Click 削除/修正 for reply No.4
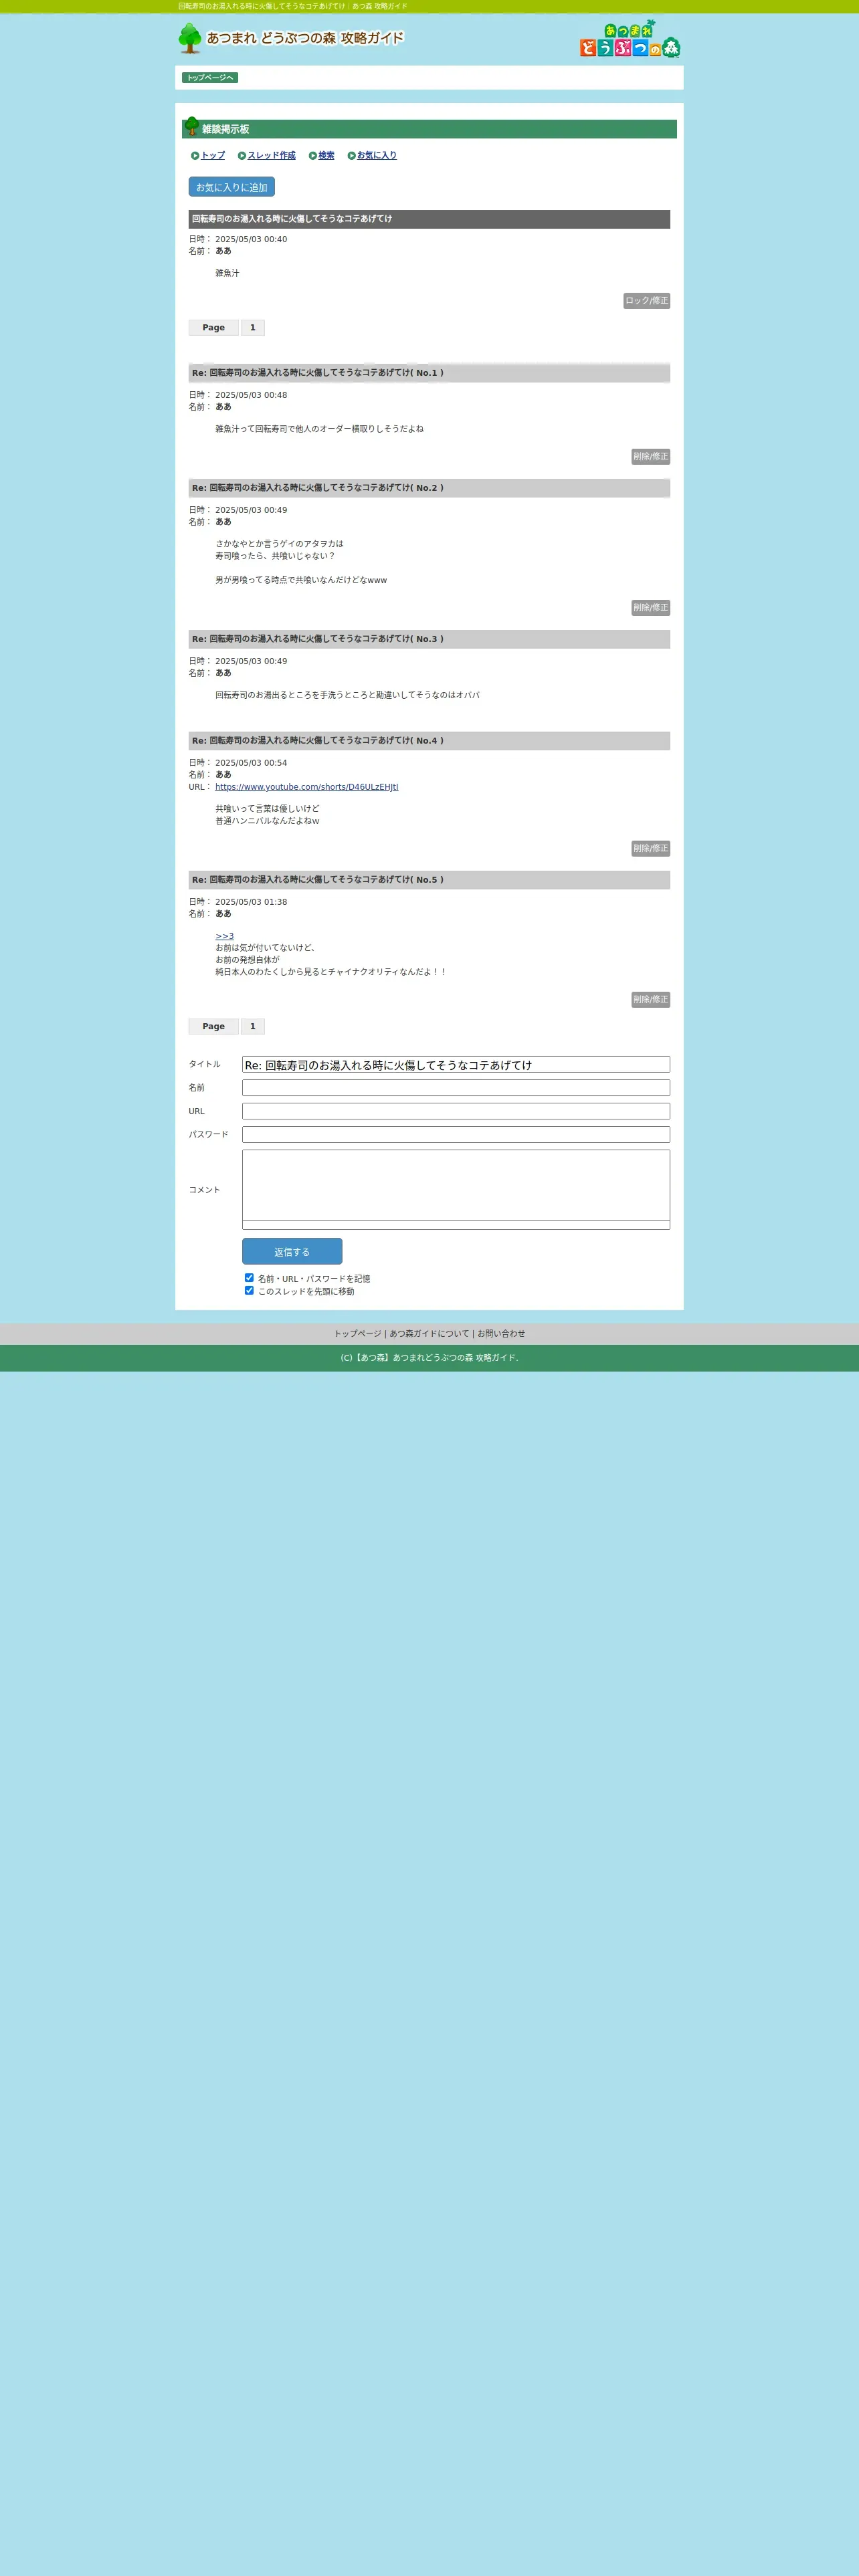Viewport: 859px width, 2576px height. point(651,849)
